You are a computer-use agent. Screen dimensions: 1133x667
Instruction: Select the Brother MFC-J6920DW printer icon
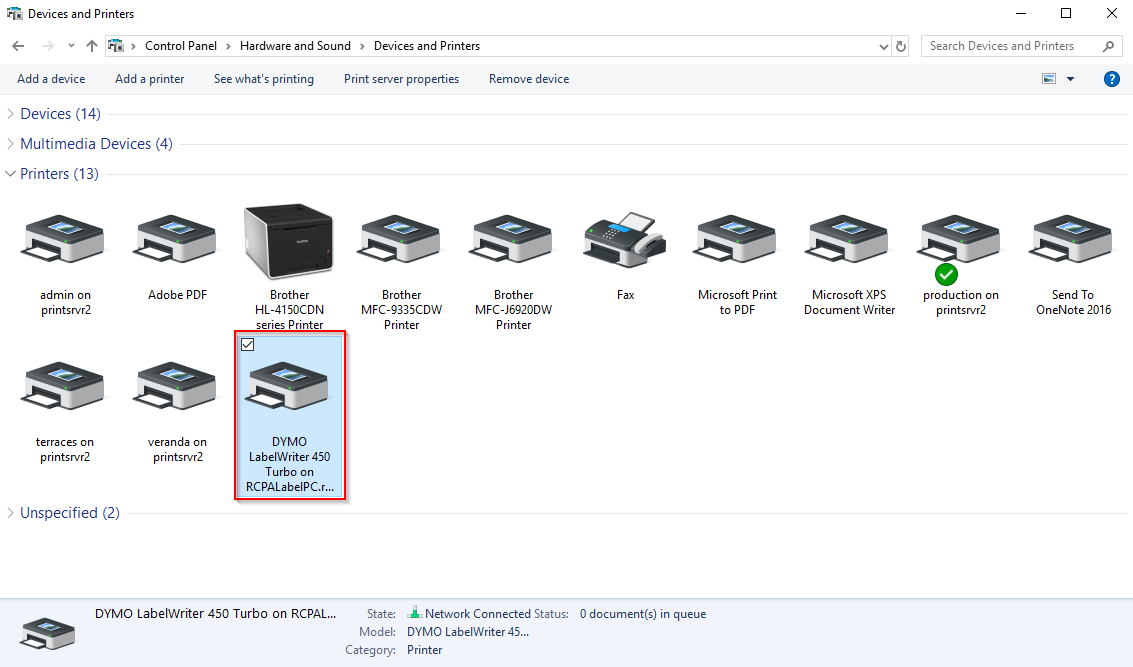(x=512, y=239)
